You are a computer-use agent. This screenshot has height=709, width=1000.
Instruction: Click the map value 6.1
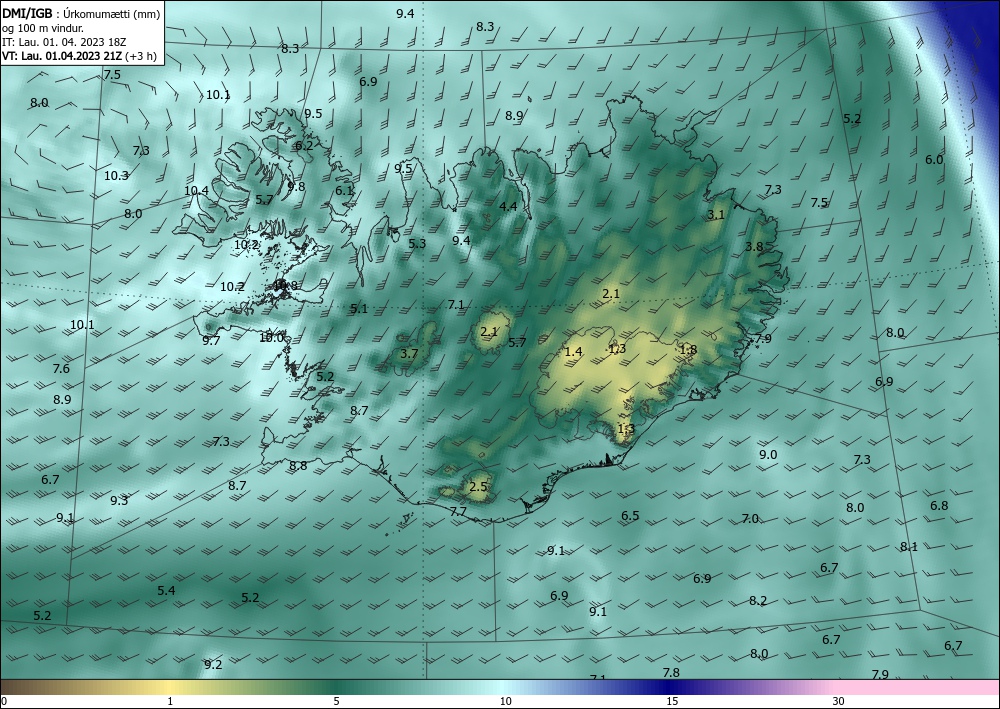(344, 191)
